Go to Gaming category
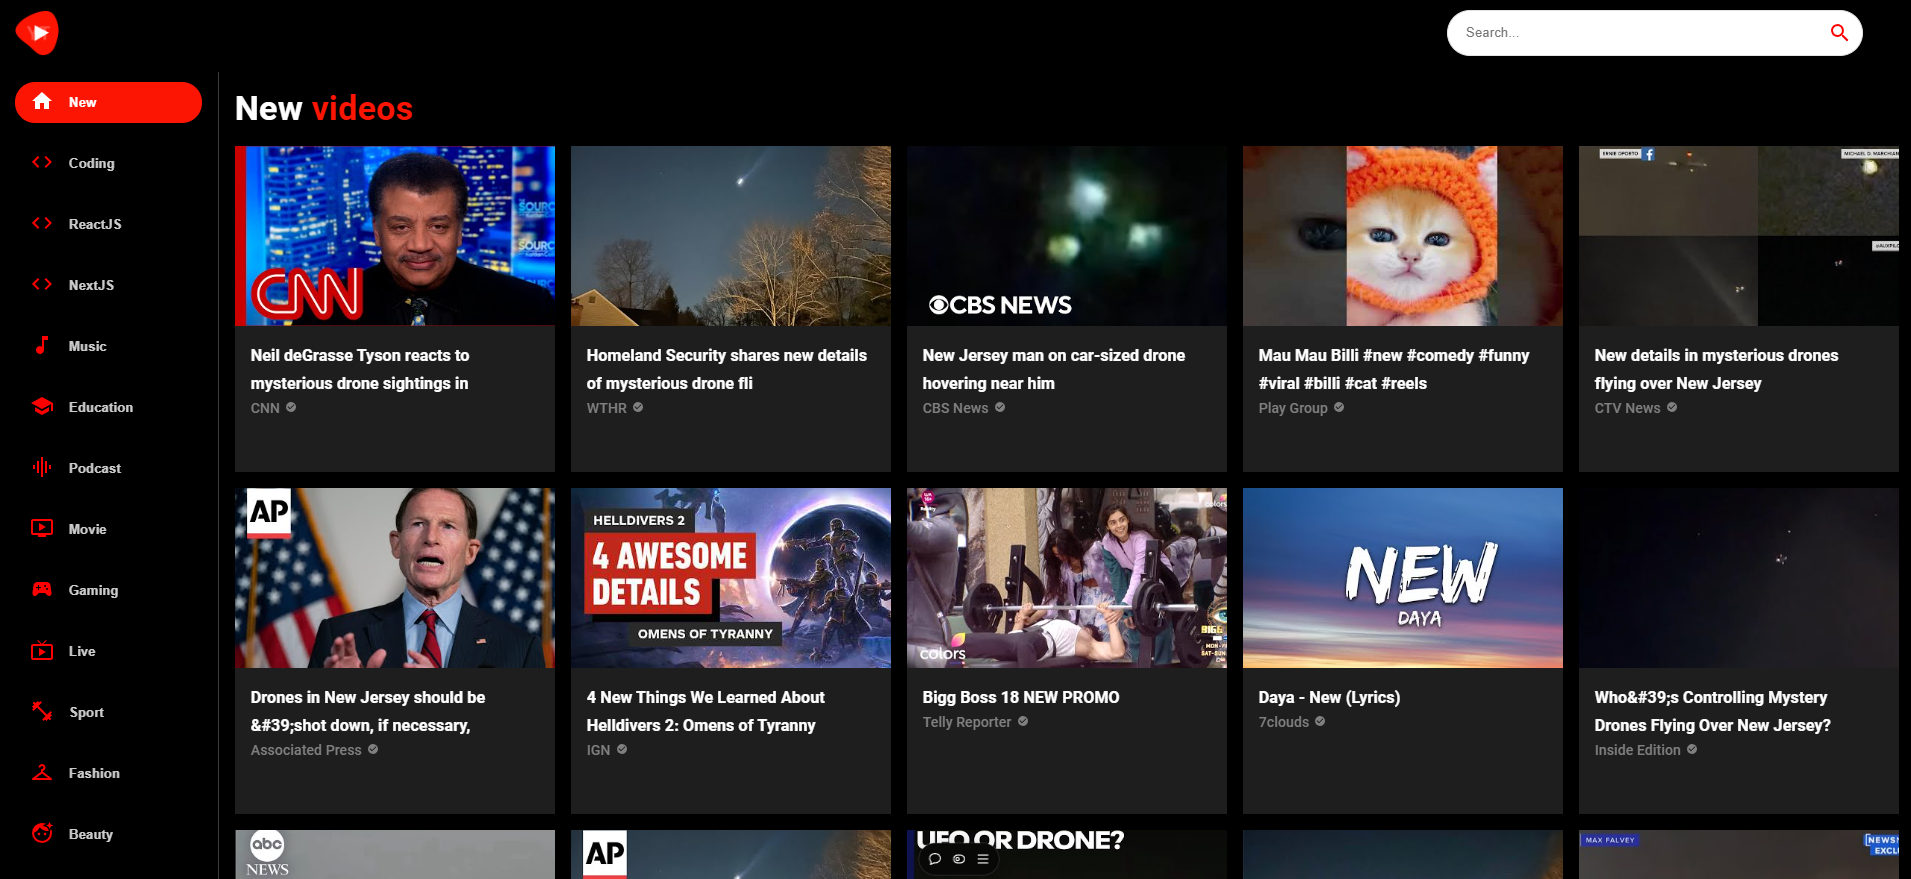This screenshot has width=1911, height=879. click(x=108, y=590)
